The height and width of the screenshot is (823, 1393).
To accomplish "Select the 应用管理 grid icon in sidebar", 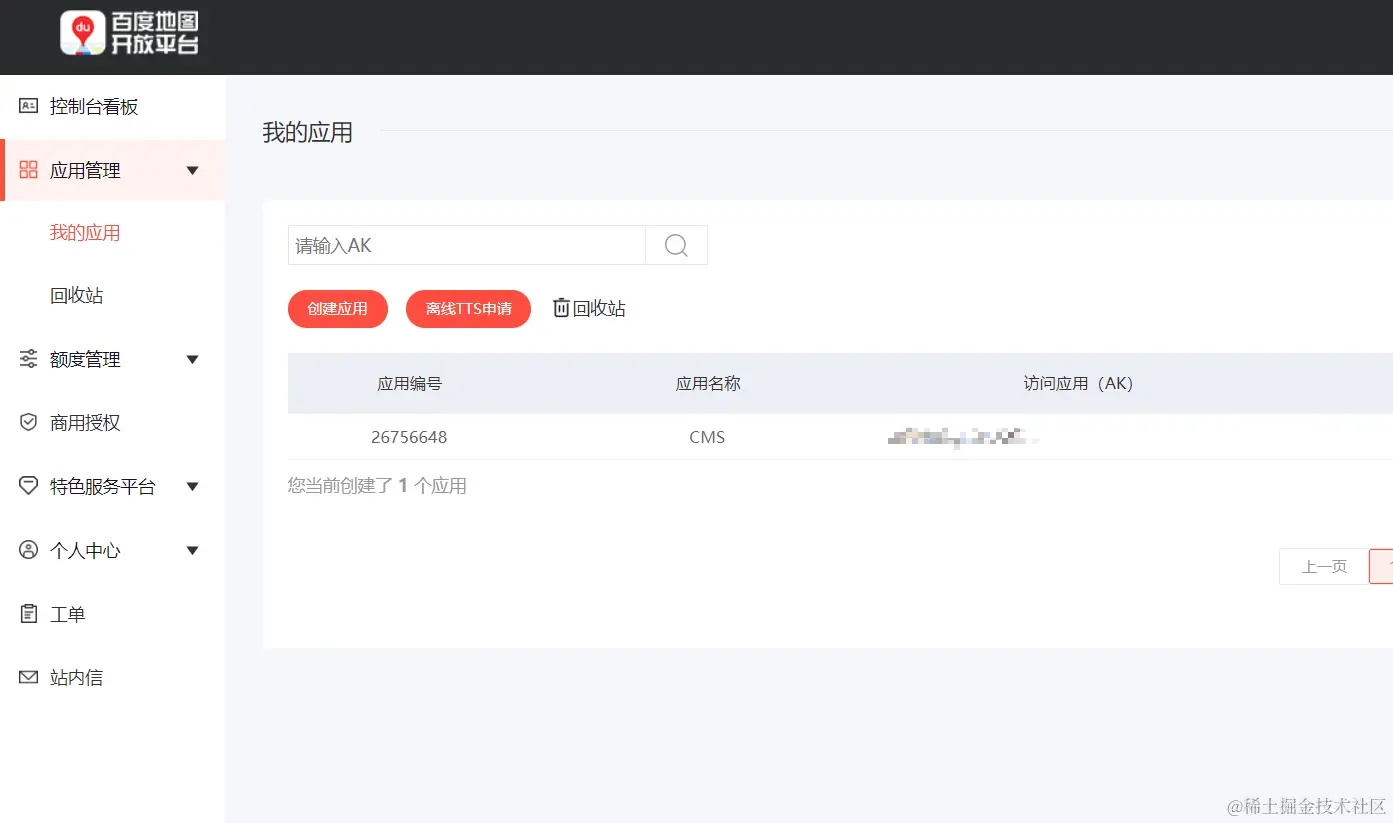I will [28, 170].
